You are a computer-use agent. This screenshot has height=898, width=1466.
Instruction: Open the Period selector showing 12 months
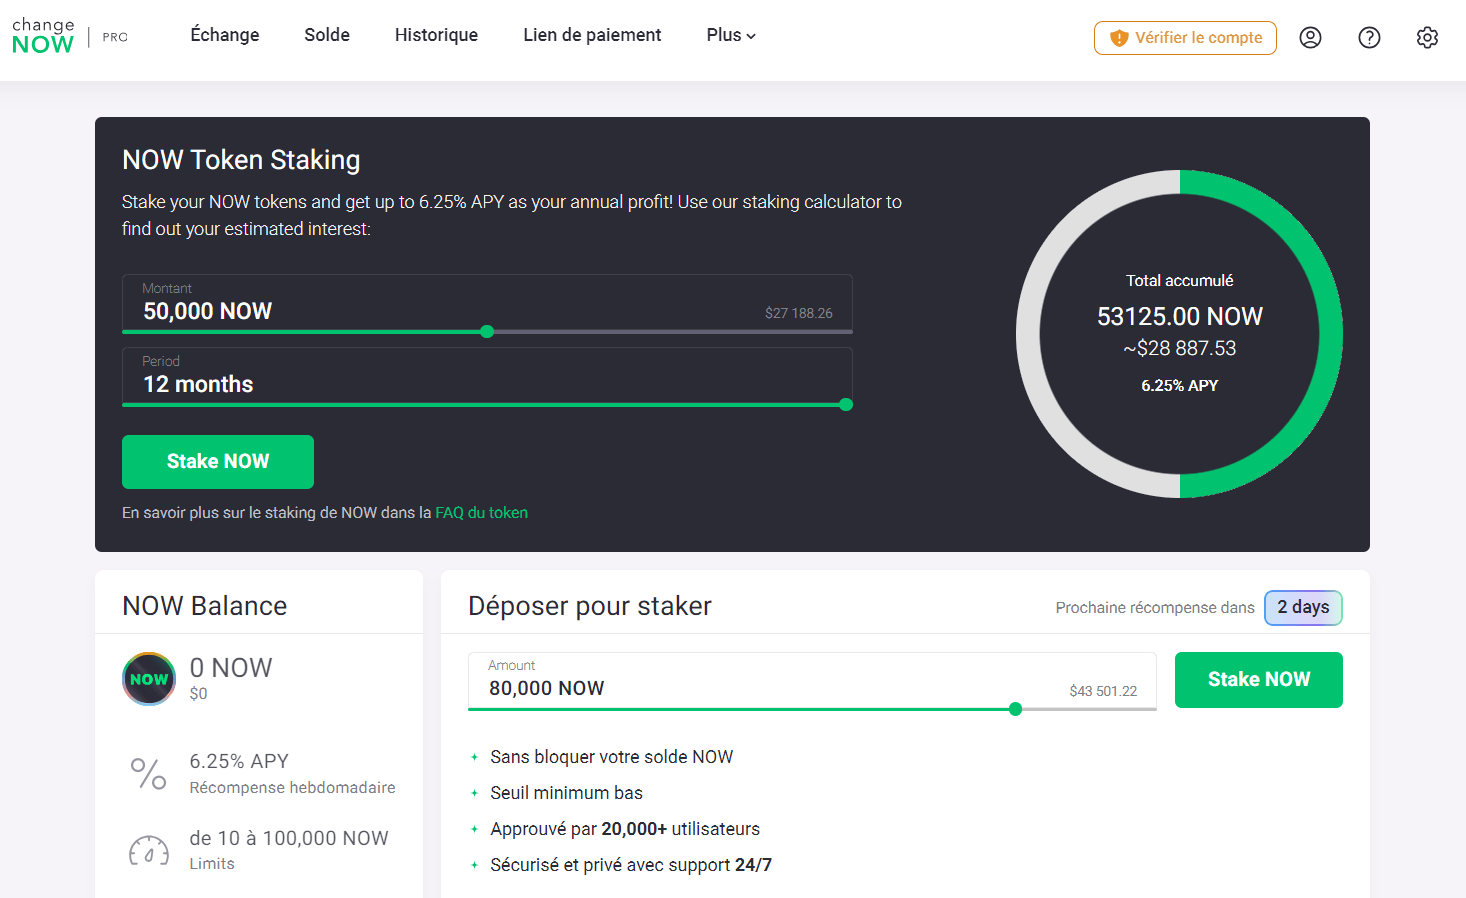coord(487,377)
